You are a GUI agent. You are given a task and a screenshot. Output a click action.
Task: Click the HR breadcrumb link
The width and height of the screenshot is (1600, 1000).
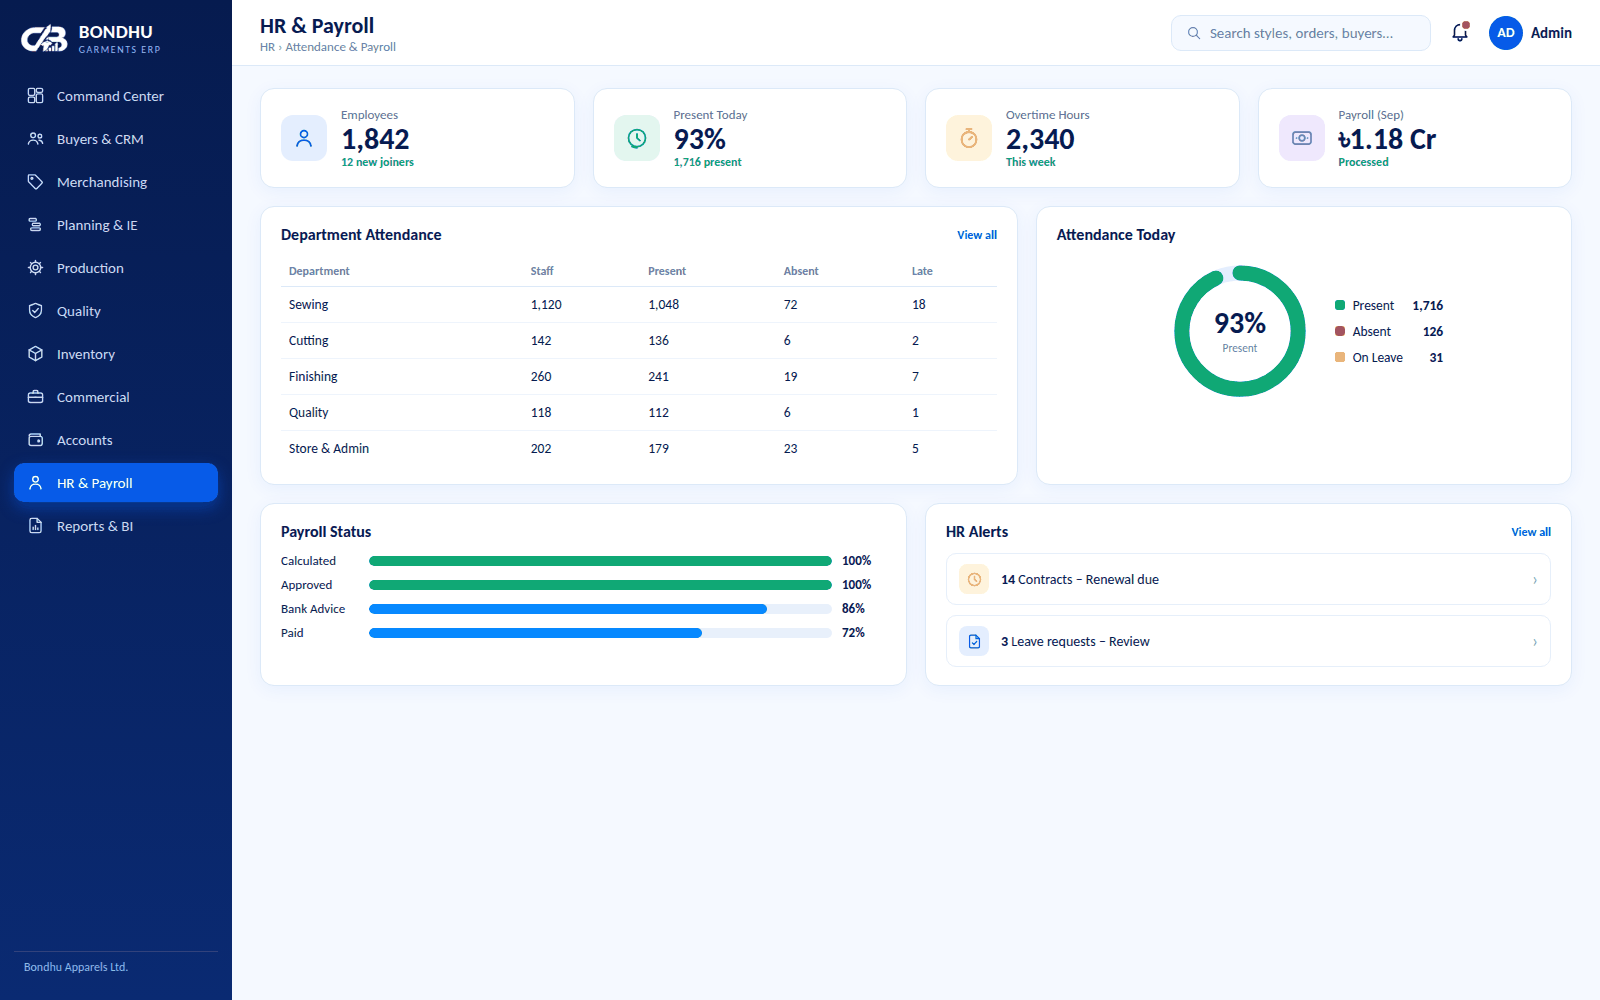coord(267,47)
